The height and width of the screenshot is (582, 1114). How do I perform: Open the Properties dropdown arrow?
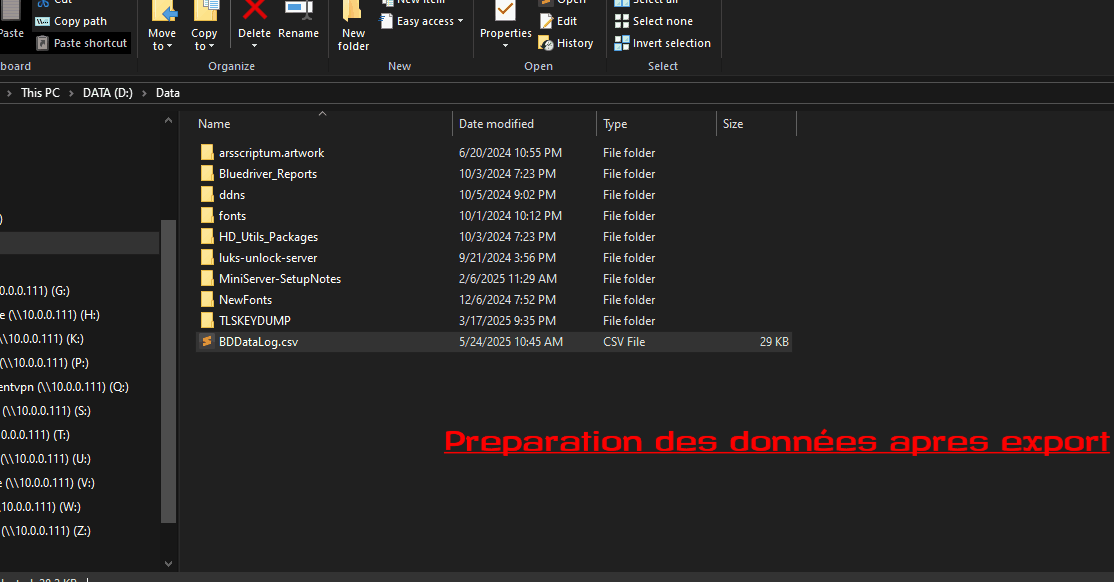(505, 46)
